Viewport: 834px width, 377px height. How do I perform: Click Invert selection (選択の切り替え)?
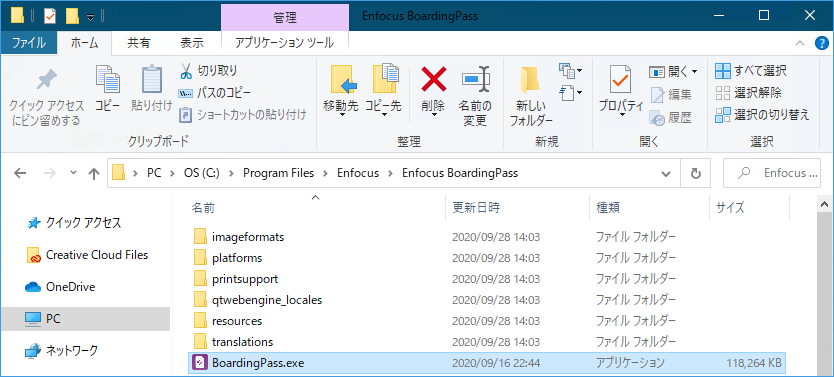click(x=763, y=114)
